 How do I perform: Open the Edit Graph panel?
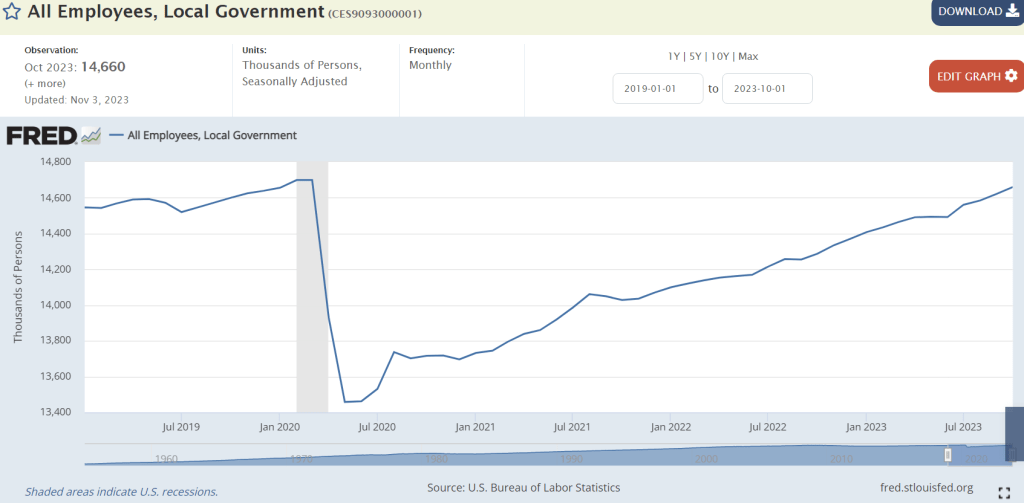pyautogui.click(x=976, y=76)
